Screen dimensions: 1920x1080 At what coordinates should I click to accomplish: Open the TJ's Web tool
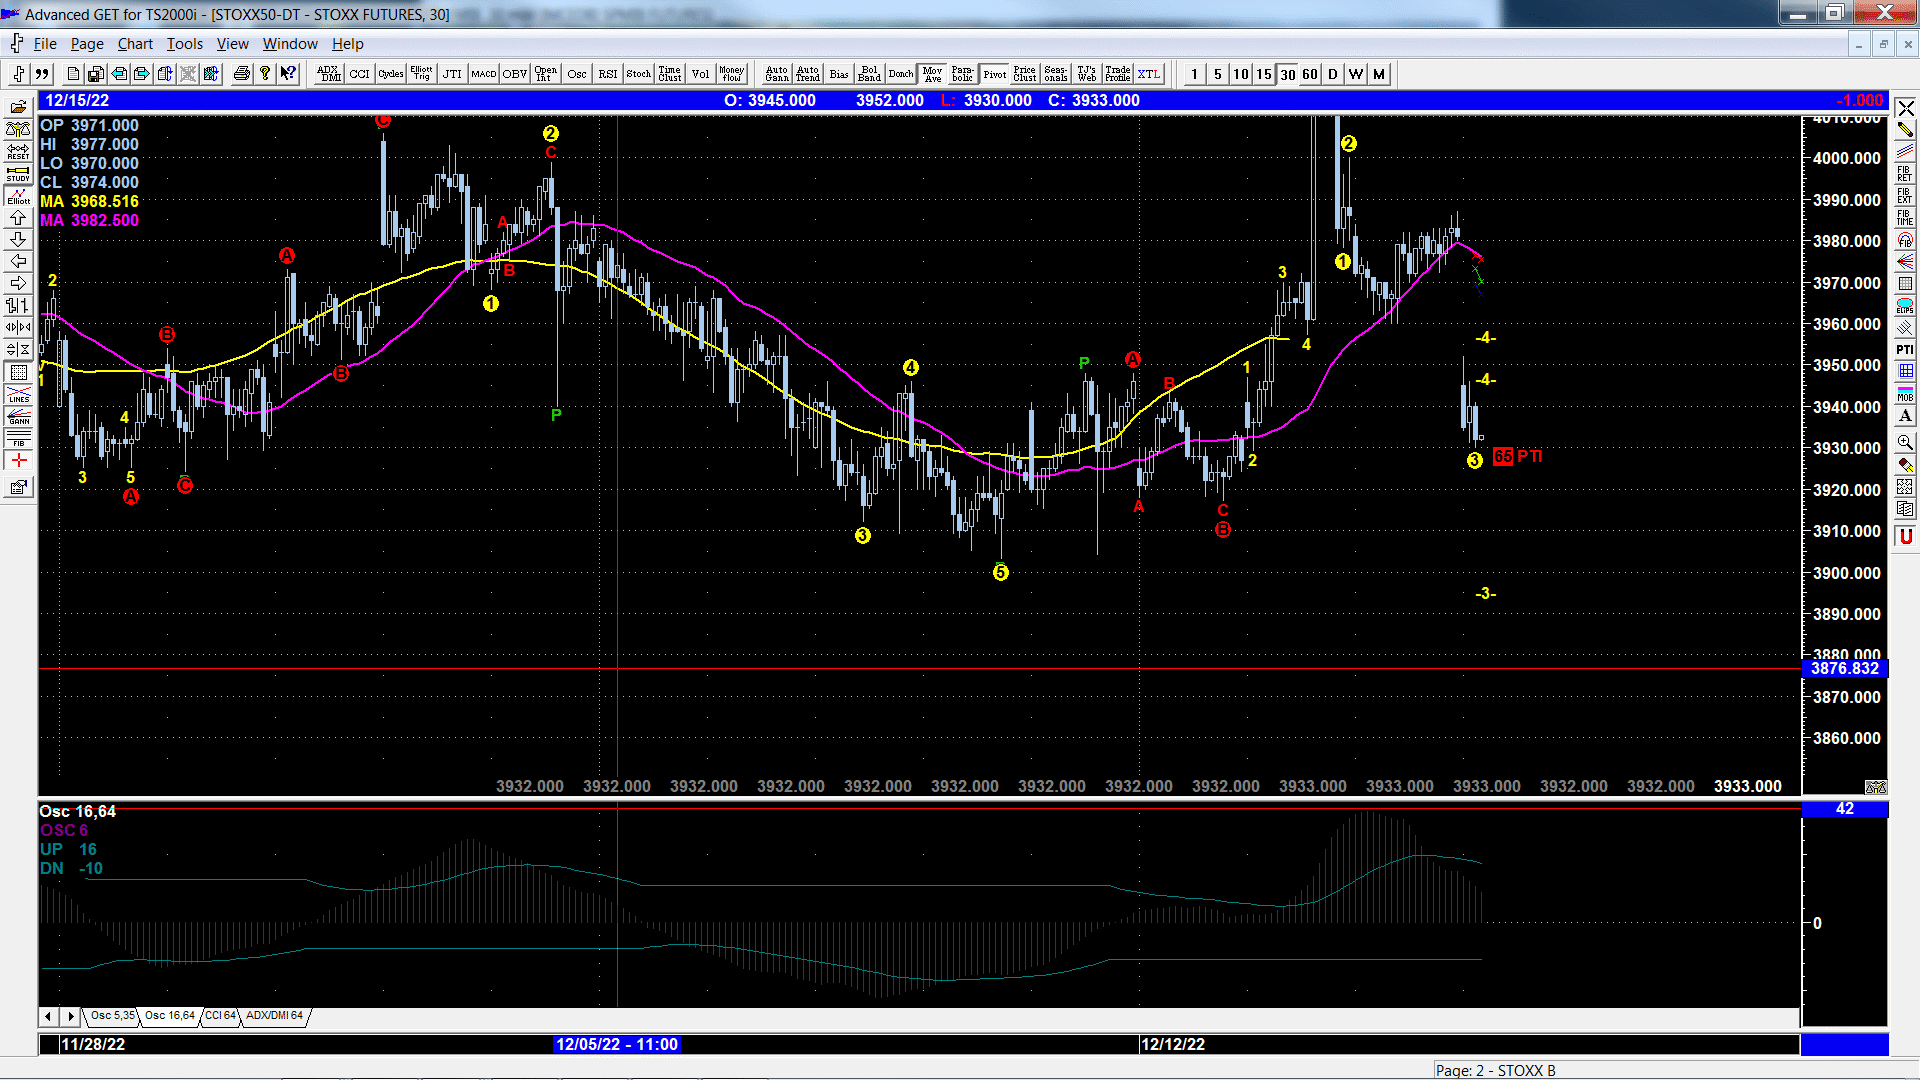(x=1087, y=74)
